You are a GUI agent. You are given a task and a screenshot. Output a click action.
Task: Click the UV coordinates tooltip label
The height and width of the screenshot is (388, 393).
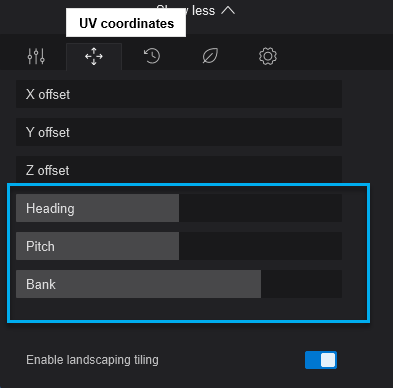tap(126, 23)
